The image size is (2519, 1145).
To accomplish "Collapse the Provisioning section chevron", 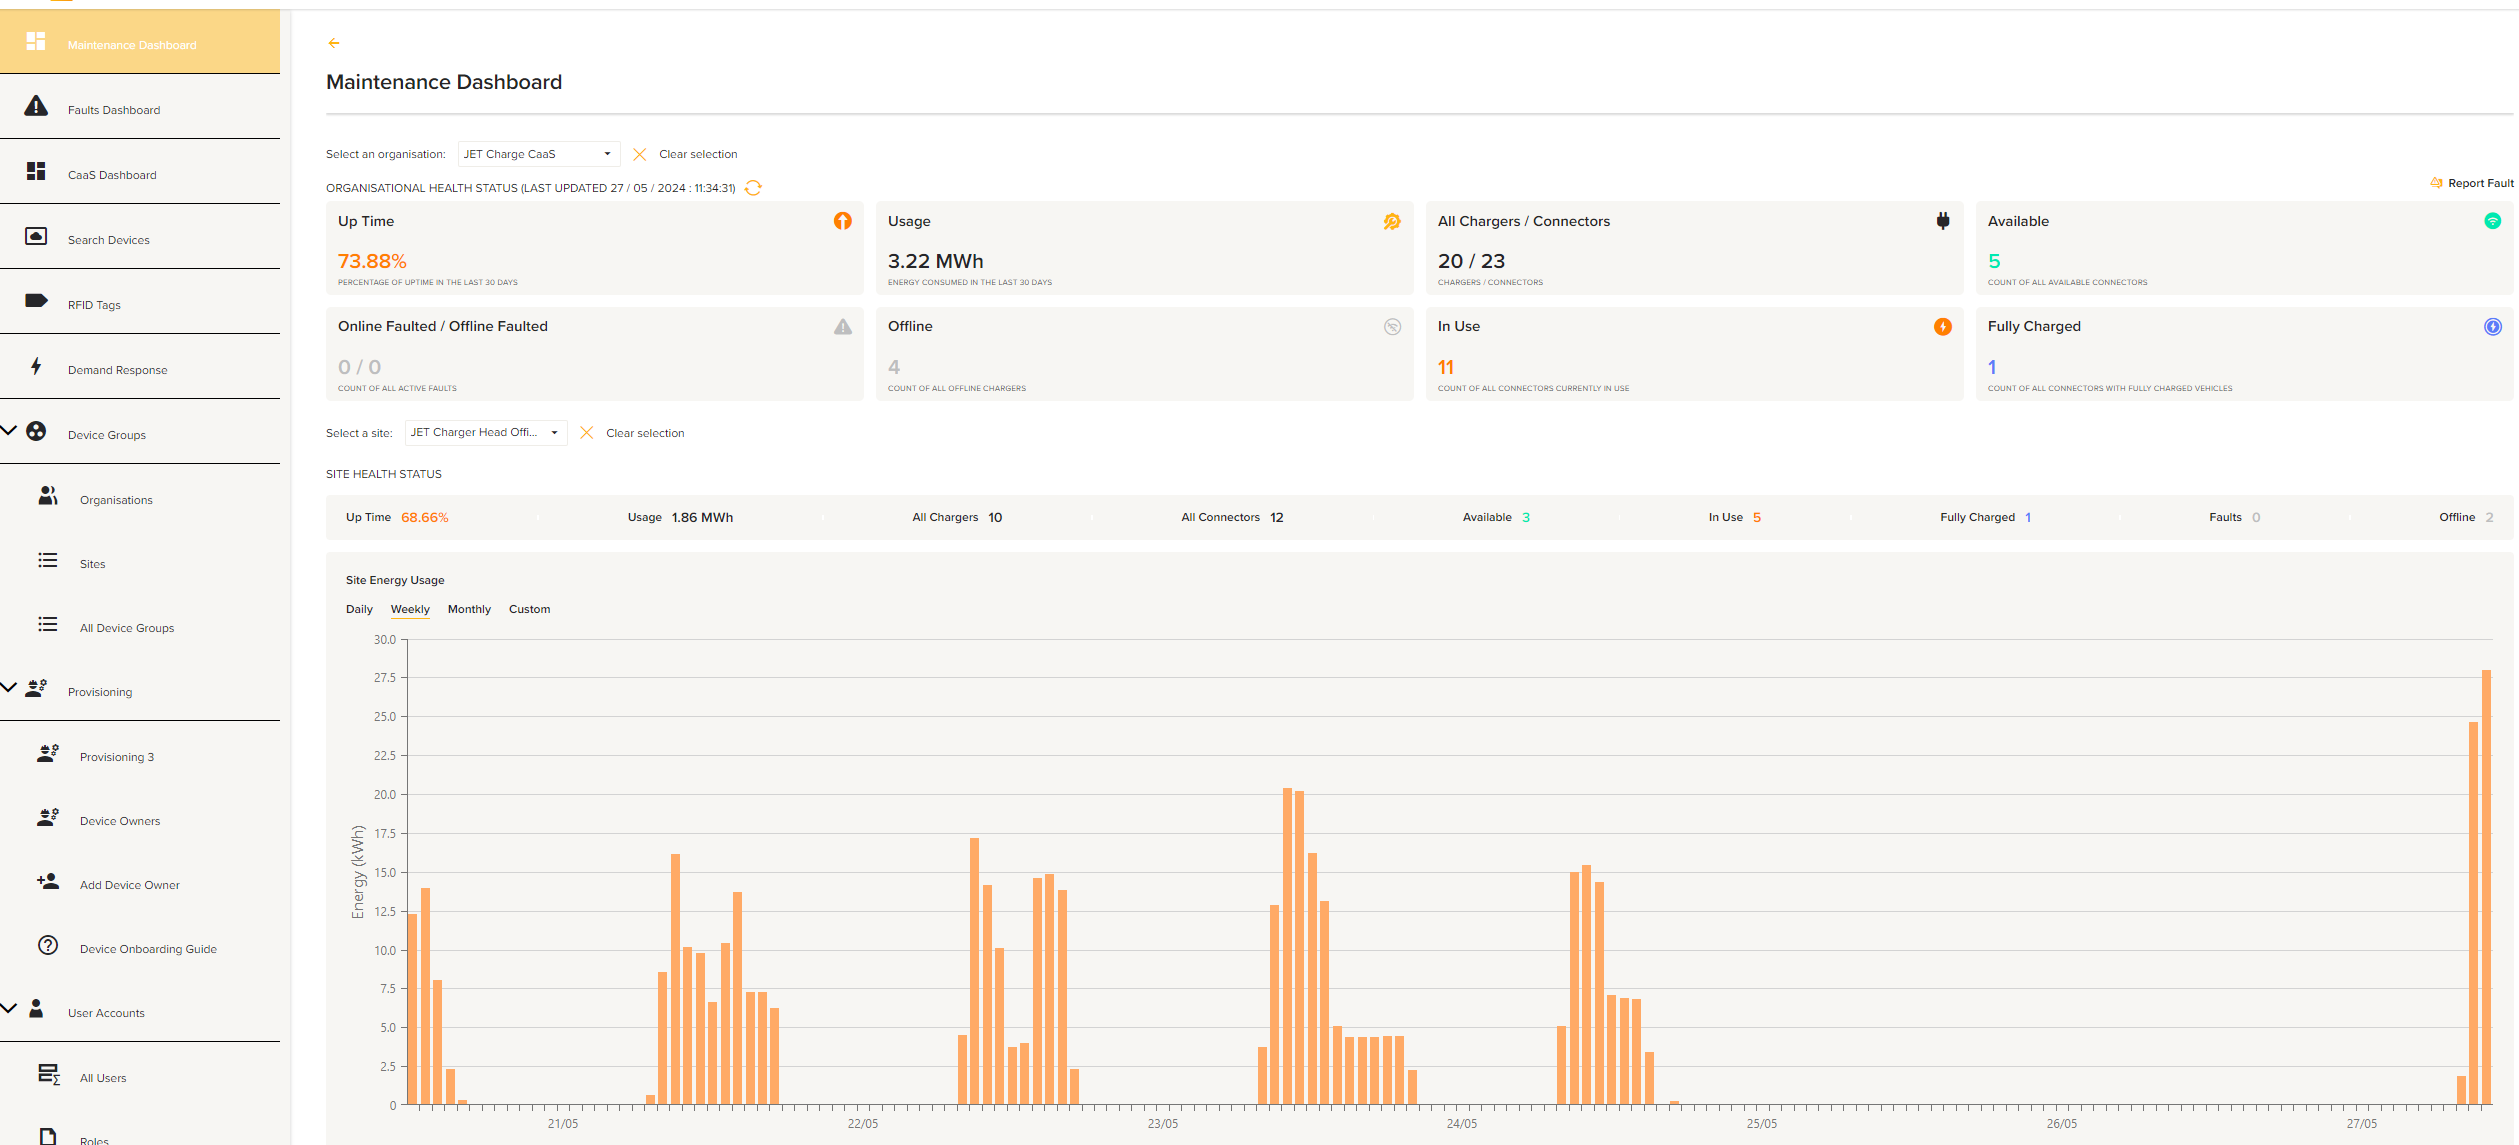I will [9, 688].
